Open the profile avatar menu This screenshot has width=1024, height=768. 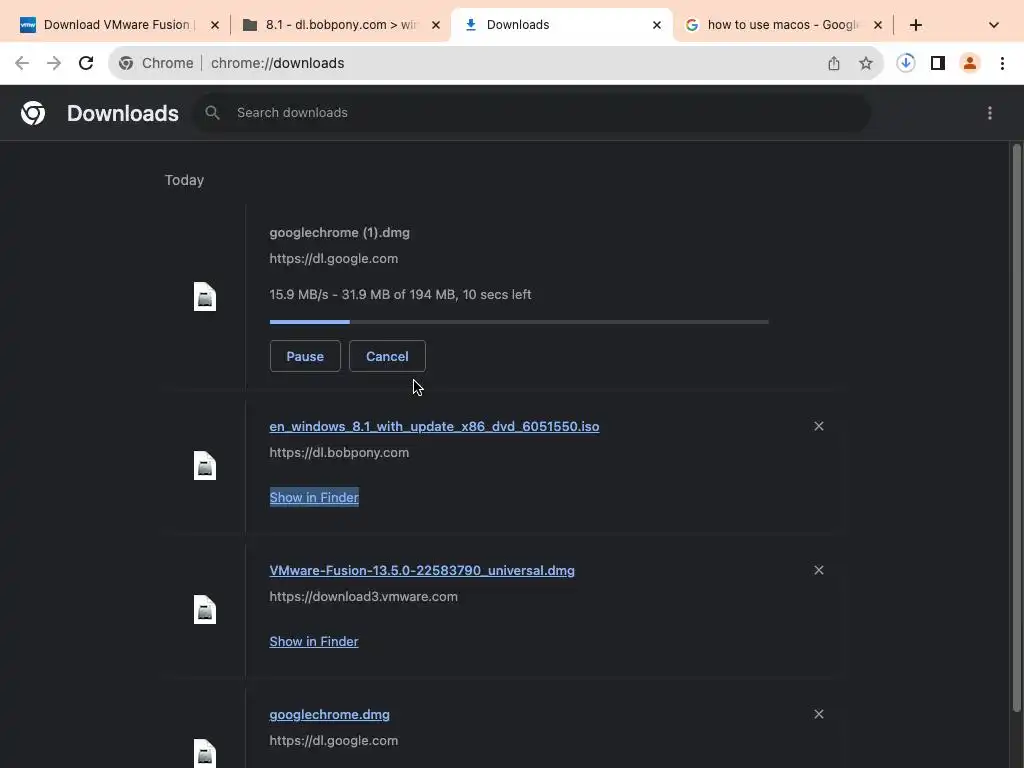(970, 63)
